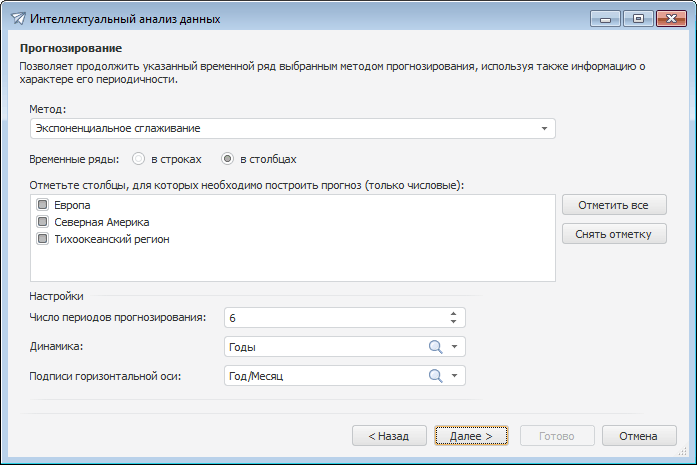This screenshot has height=465, width=697.
Task: Check the Европа column checkbox
Action: tap(43, 205)
